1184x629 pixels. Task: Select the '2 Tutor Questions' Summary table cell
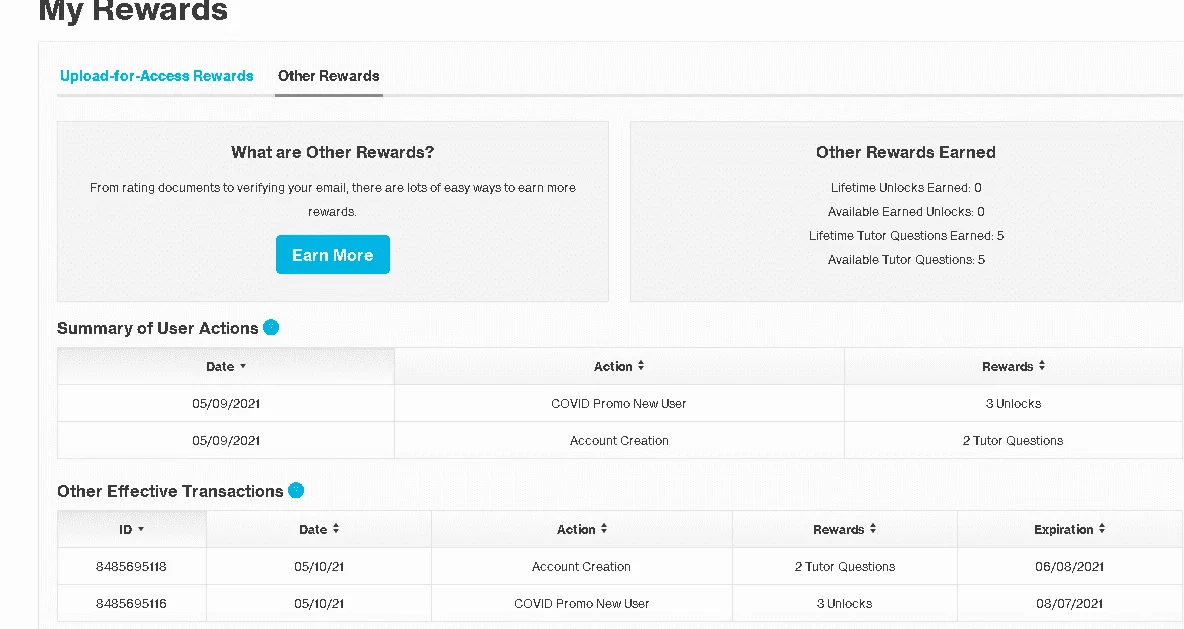tap(1013, 440)
